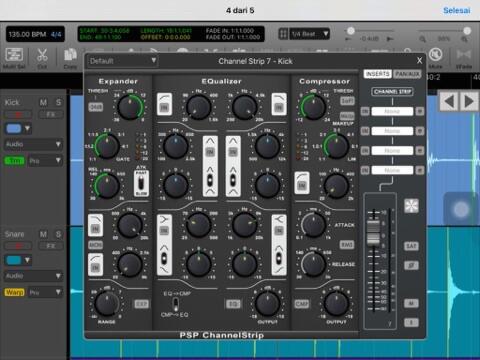Screen dimensions: 480x360
Task: Switch to the PAN/AUX tab
Action: coord(407,74)
